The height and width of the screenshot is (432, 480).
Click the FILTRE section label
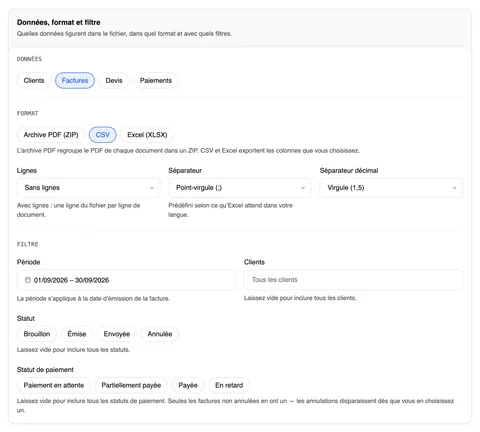click(28, 244)
